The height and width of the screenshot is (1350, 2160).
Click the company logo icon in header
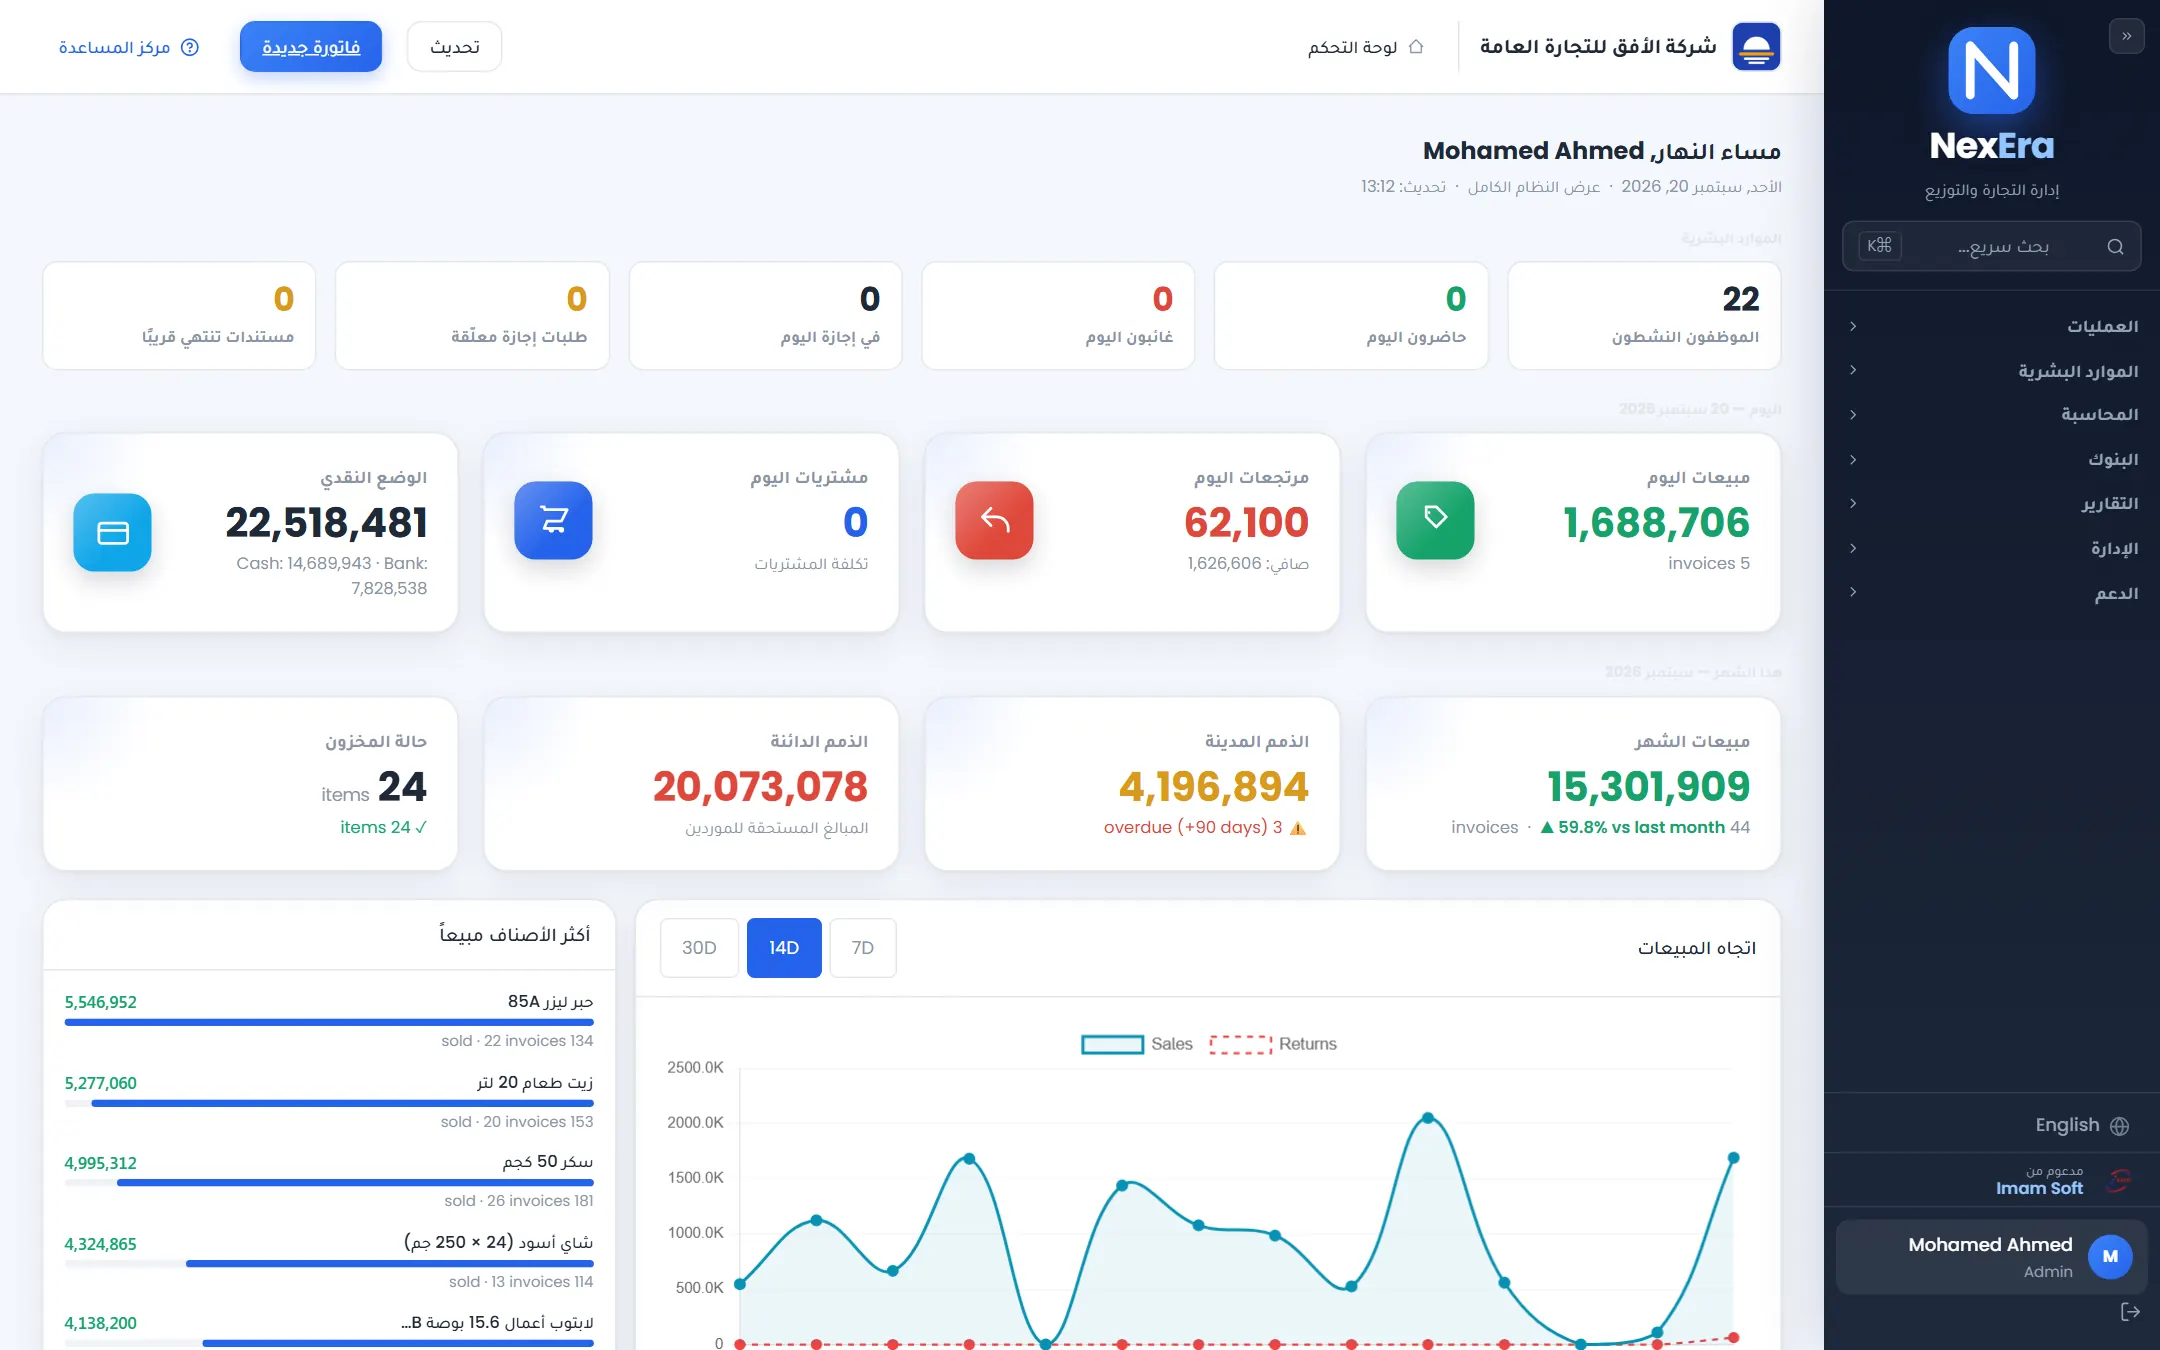[x=1756, y=47]
